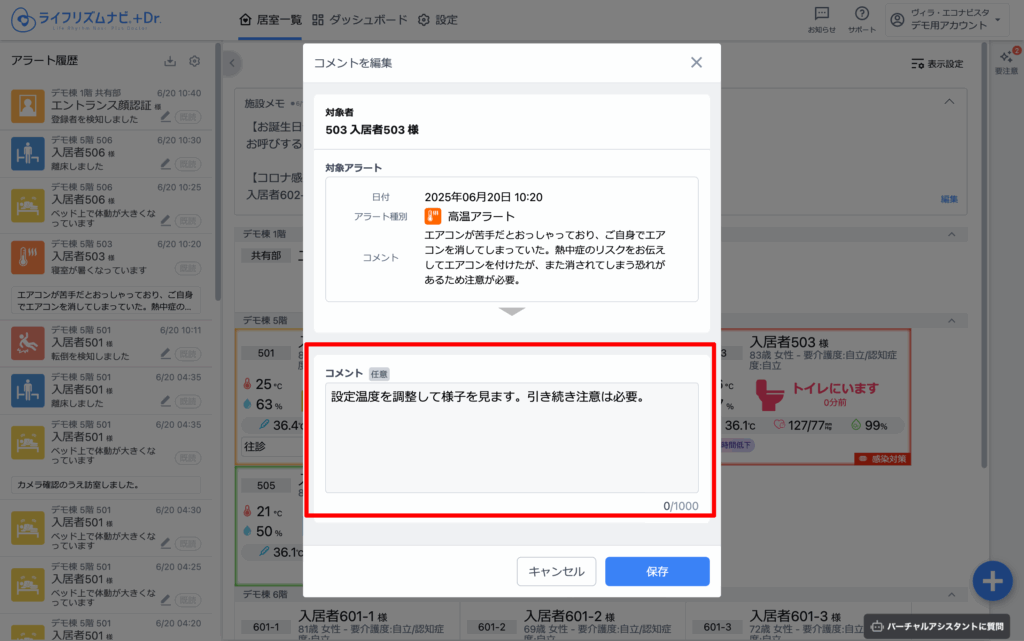
Task: Expand the target alert details triangle
Action: tap(511, 311)
